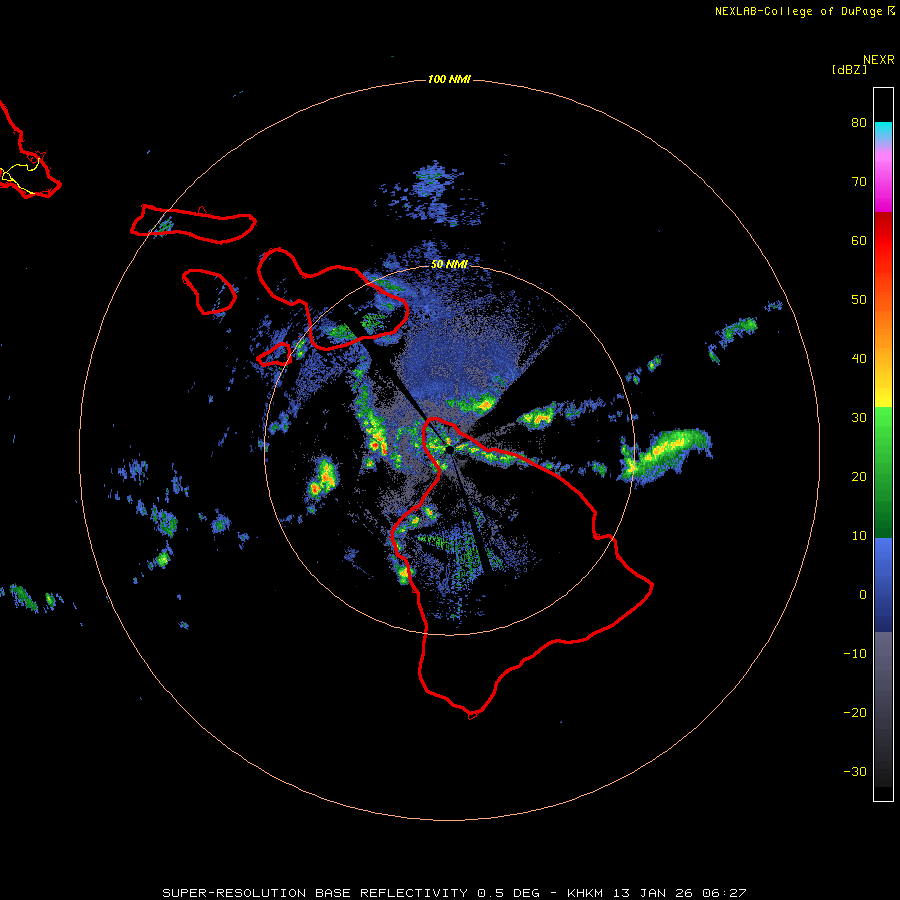The width and height of the screenshot is (900, 900).
Task: Click the -30 value on dBZ scale
Action: pyautogui.click(x=855, y=772)
